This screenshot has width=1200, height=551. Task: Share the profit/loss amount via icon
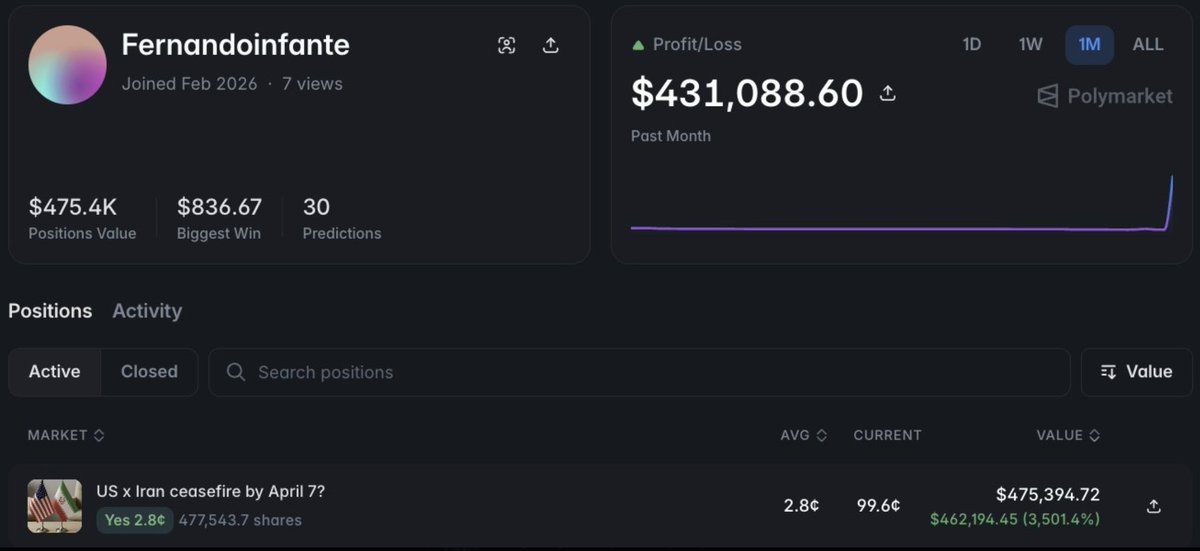887,94
